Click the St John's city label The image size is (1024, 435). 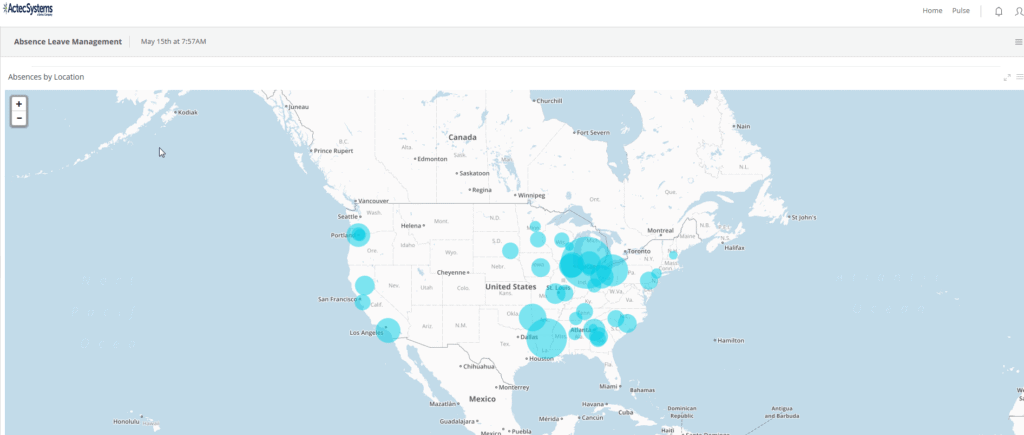point(804,218)
